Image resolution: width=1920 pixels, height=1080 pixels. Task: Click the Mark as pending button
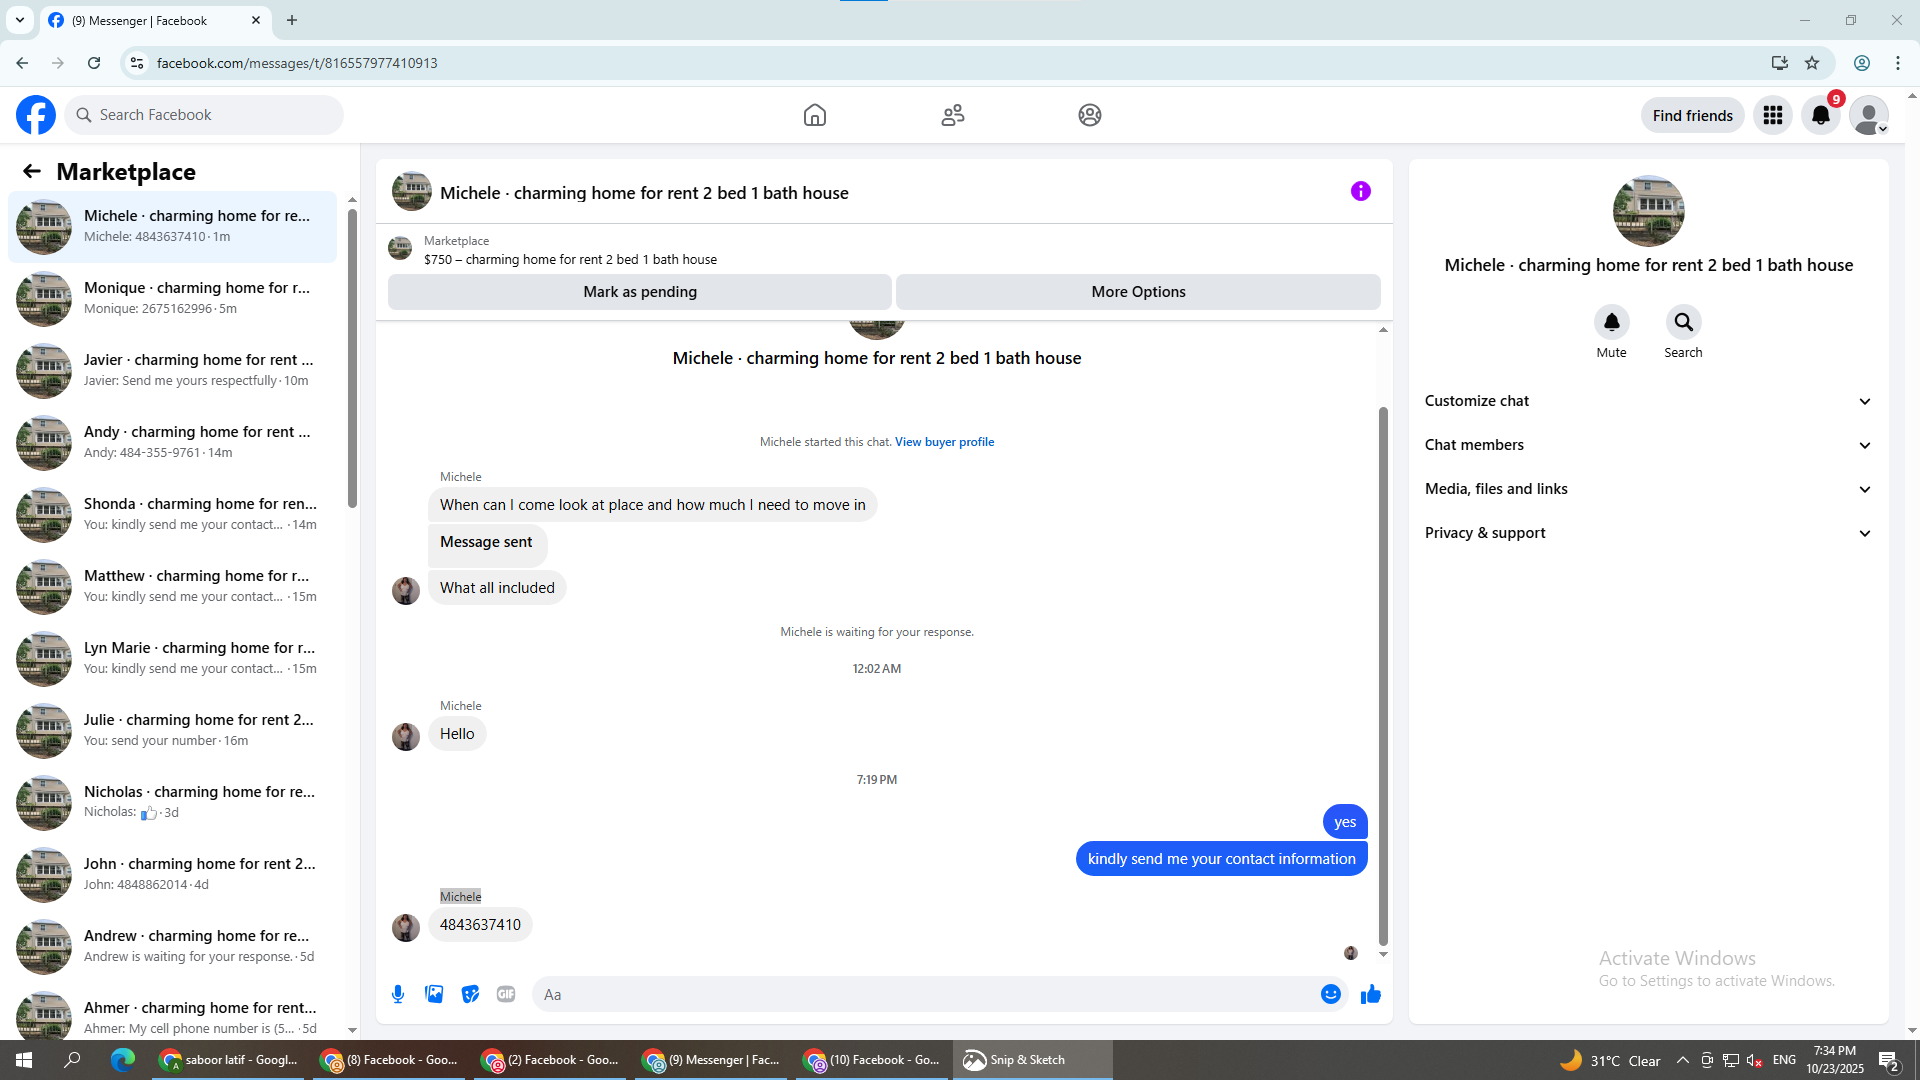pos(640,292)
